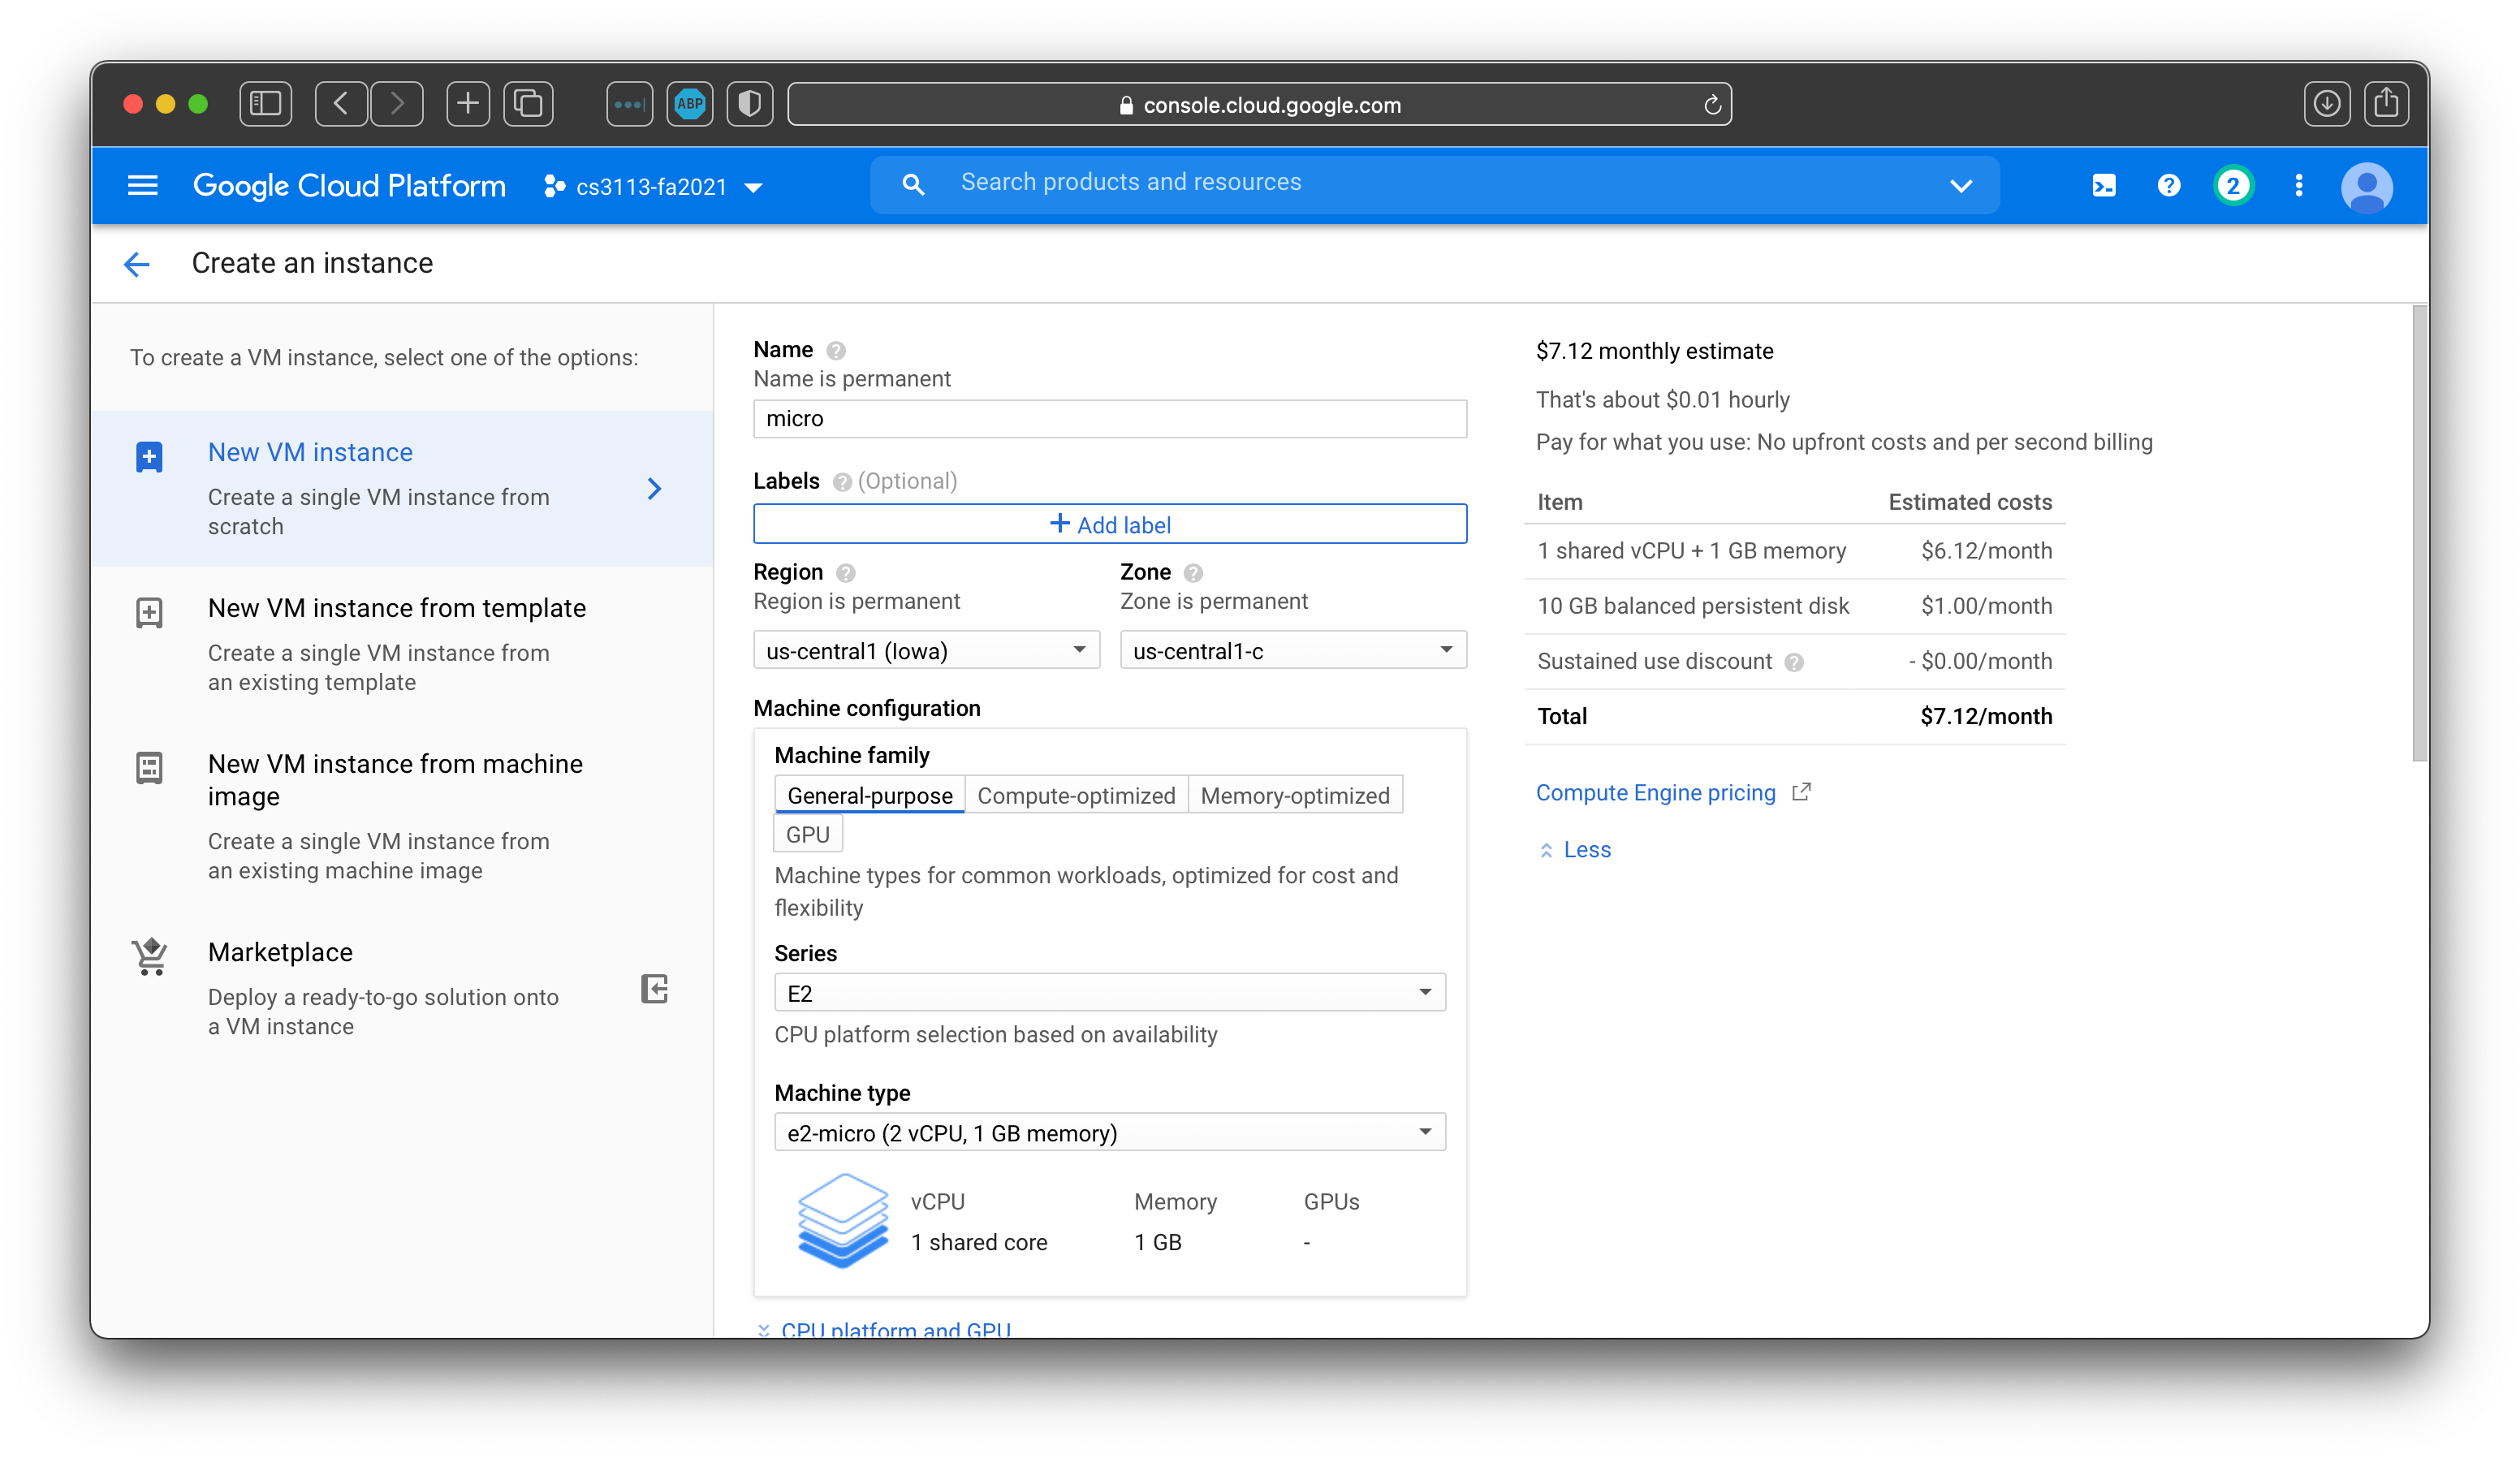Click the search magnifier icon
Image resolution: width=2520 pixels, height=1458 pixels.
(913, 184)
